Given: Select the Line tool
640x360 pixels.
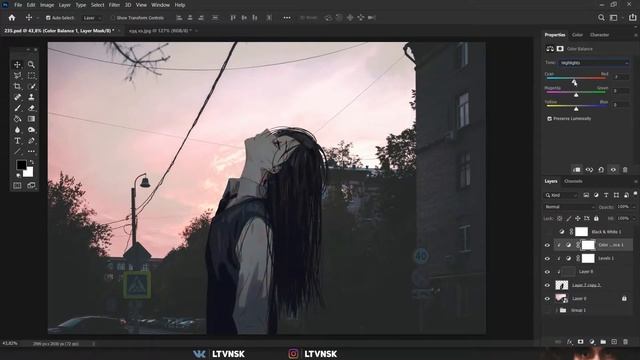Looking at the screenshot, I should click(x=17, y=151).
